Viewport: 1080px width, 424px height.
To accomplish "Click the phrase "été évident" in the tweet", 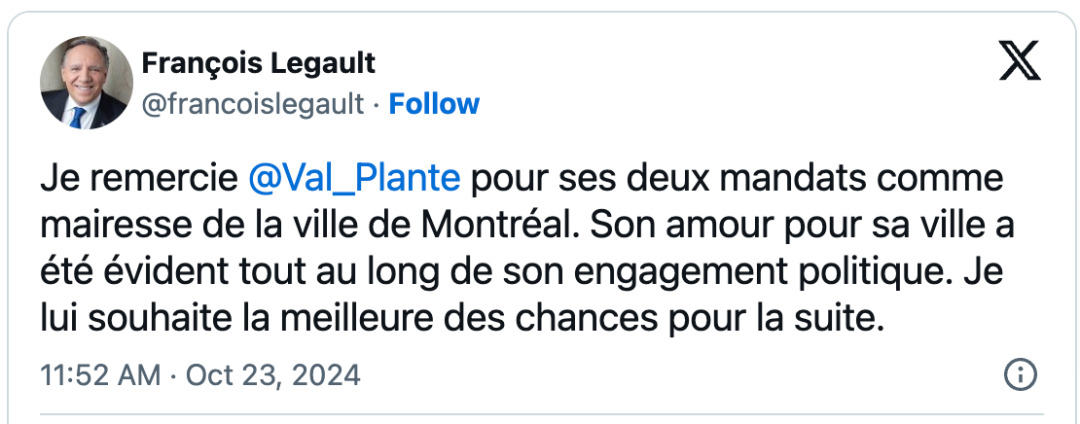I will 124,272.
